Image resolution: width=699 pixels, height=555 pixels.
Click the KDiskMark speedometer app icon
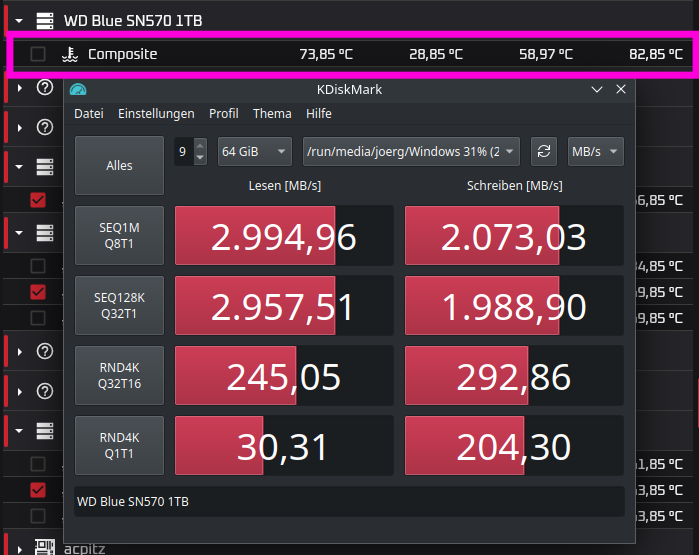(78, 90)
